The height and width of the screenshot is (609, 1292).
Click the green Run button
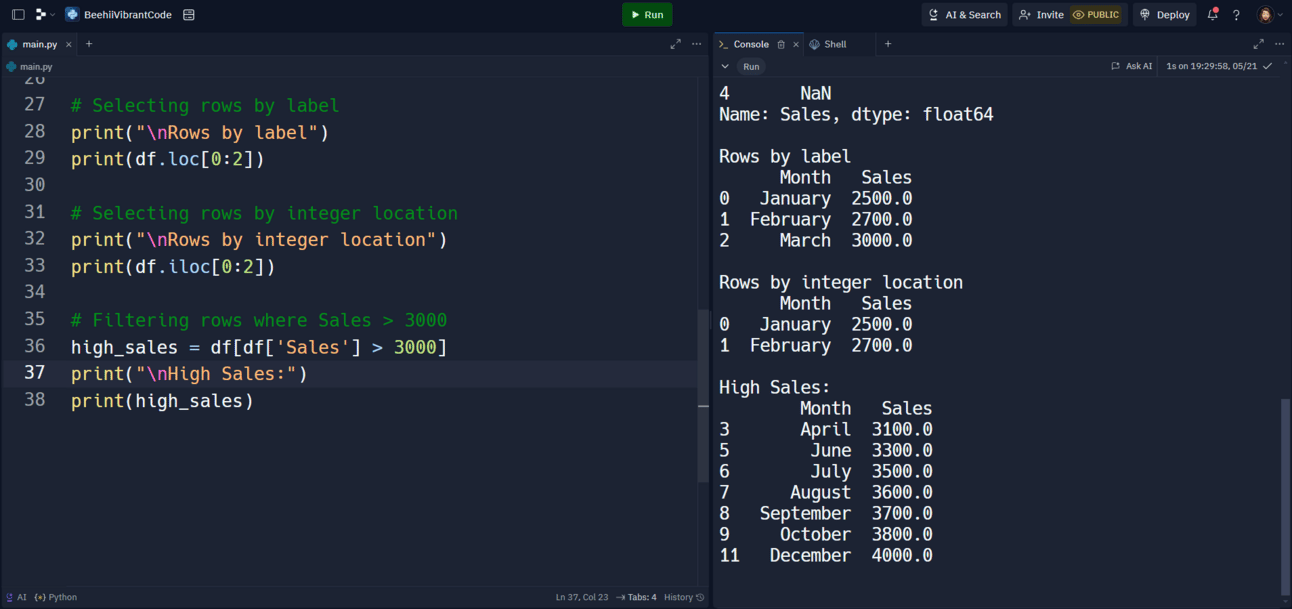[x=647, y=15]
